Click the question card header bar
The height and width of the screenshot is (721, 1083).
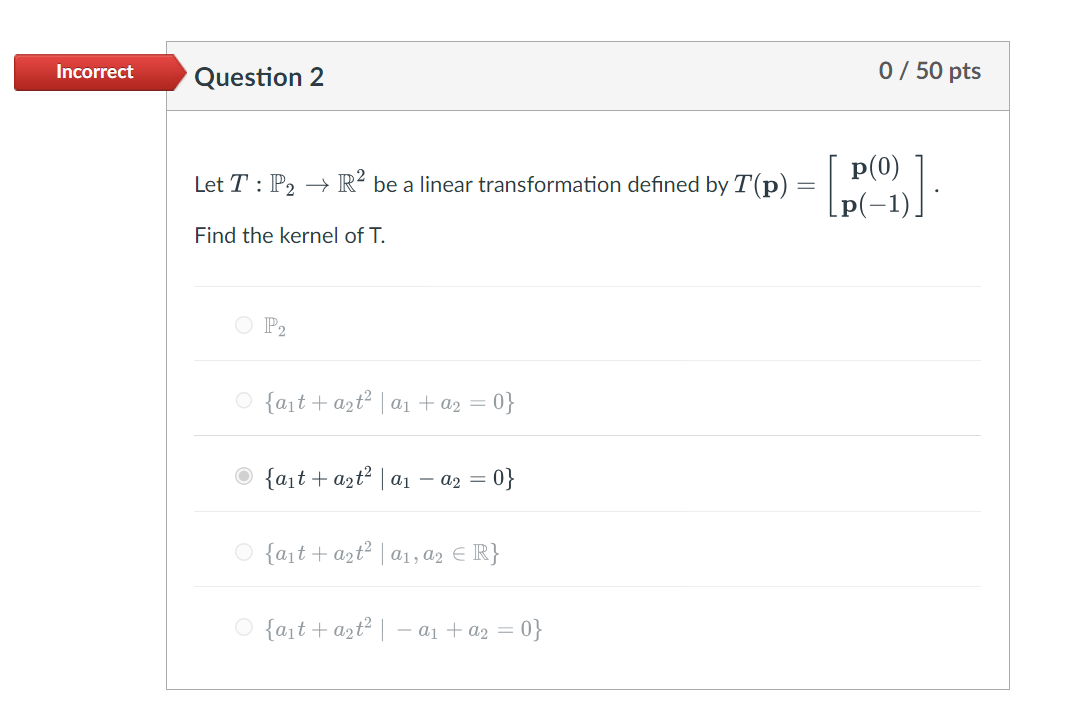click(589, 76)
